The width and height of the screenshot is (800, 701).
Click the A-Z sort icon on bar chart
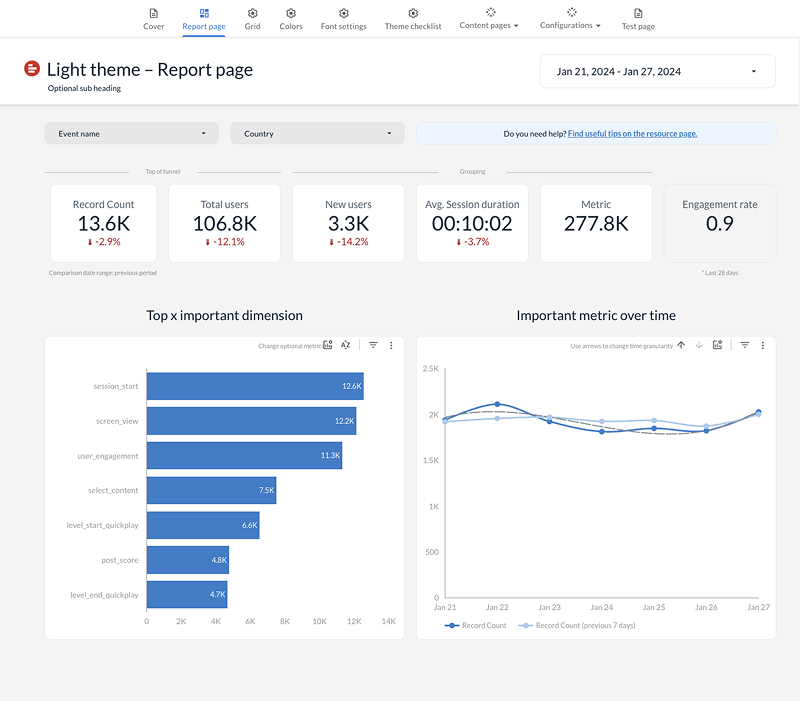(x=346, y=345)
